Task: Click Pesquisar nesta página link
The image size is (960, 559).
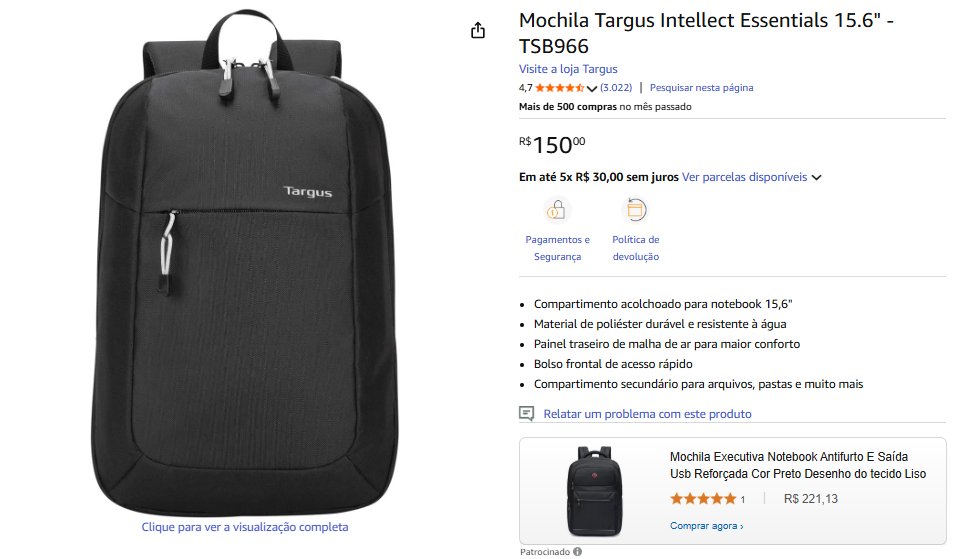Action: (702, 88)
